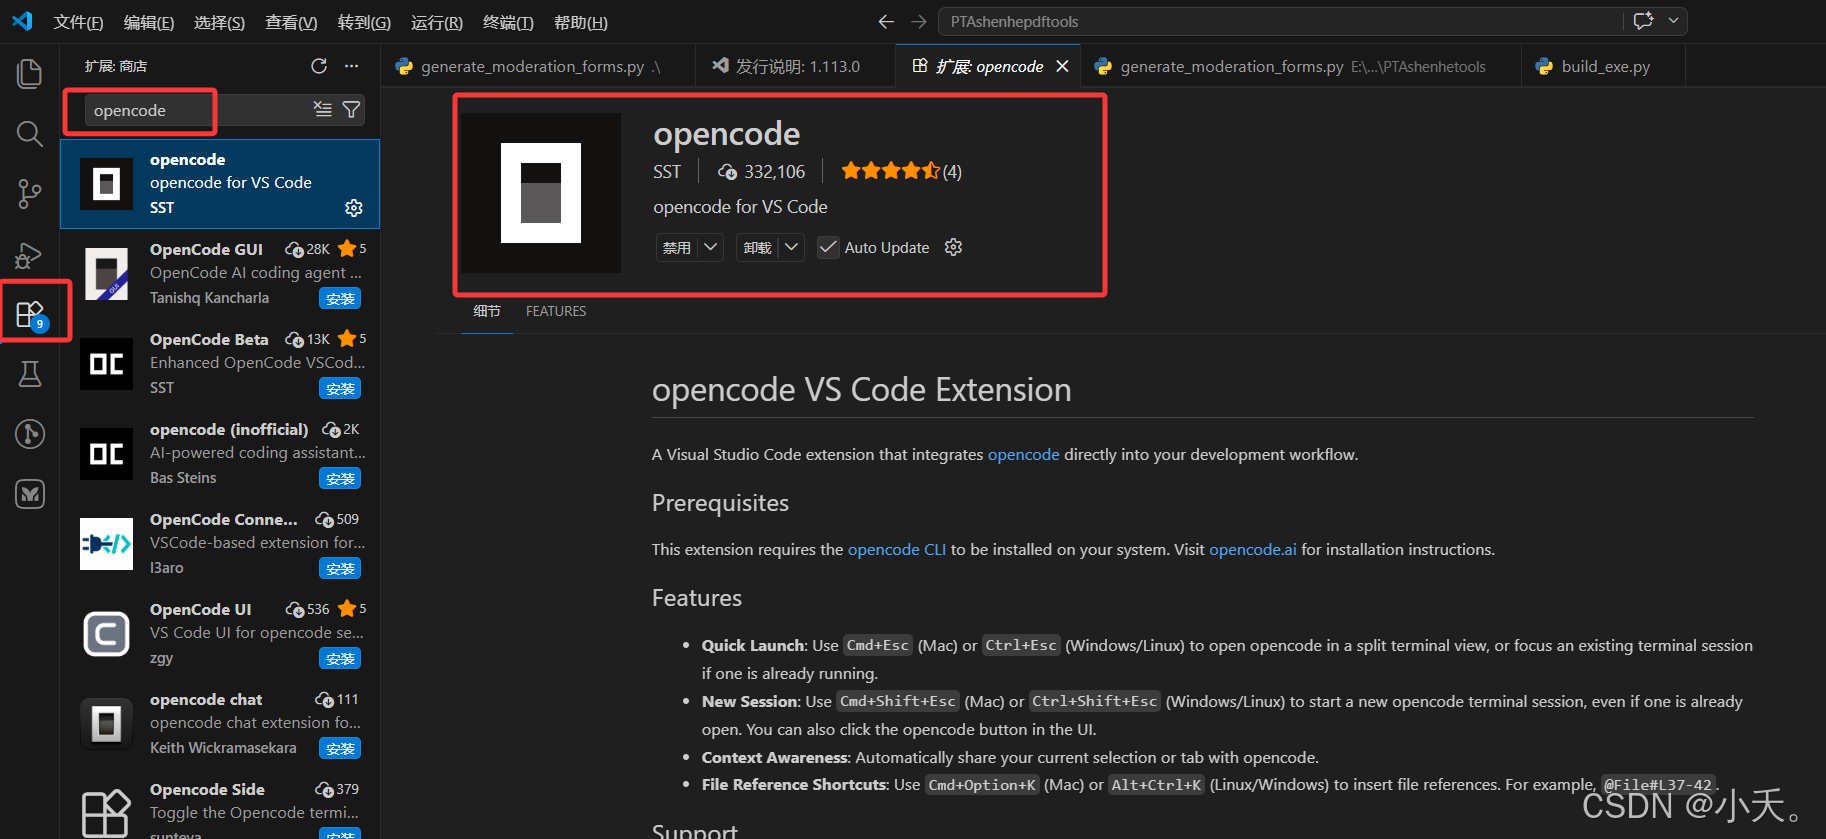Open the 编辑(E) menu
The height and width of the screenshot is (839, 1826).
(148, 22)
